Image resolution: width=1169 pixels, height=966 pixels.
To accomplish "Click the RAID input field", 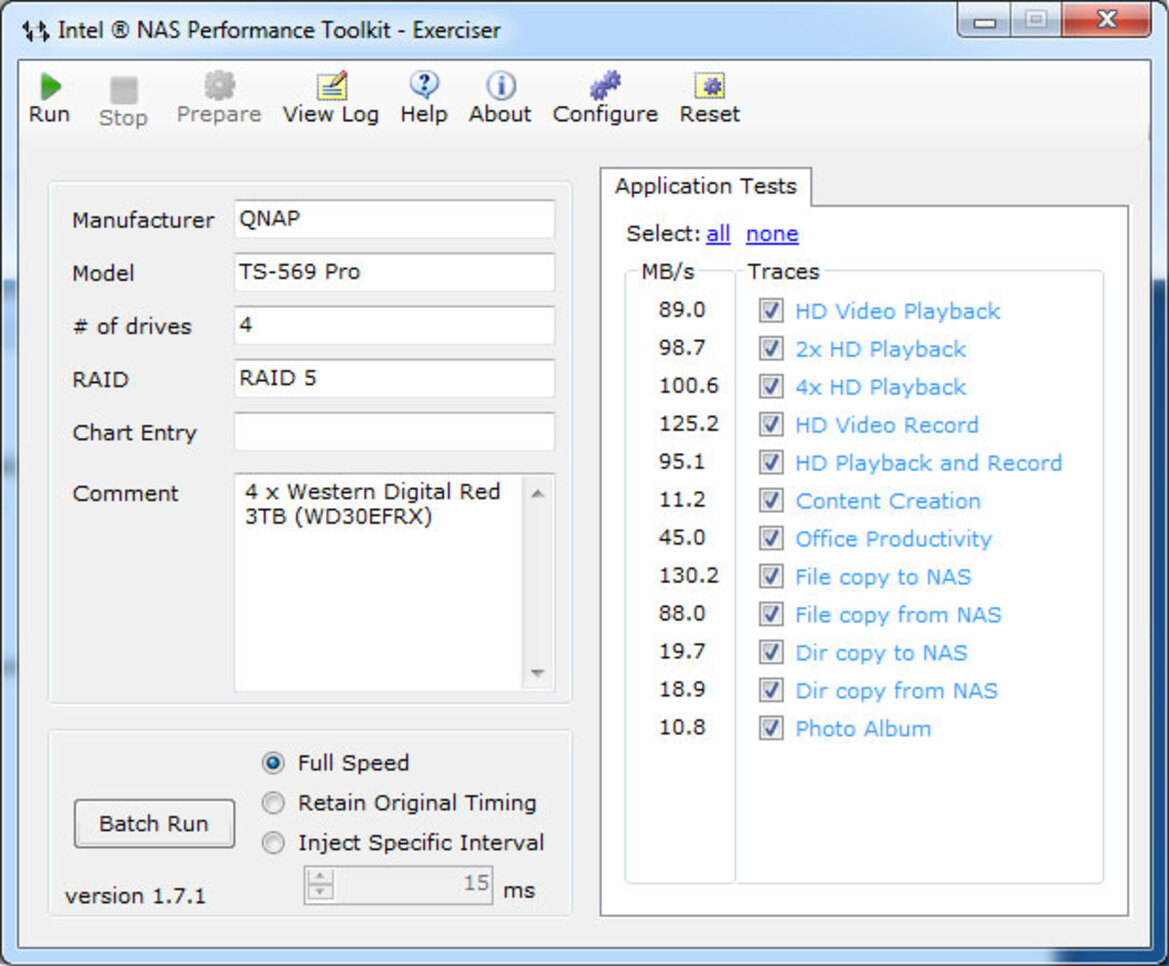I will pyautogui.click(x=394, y=378).
